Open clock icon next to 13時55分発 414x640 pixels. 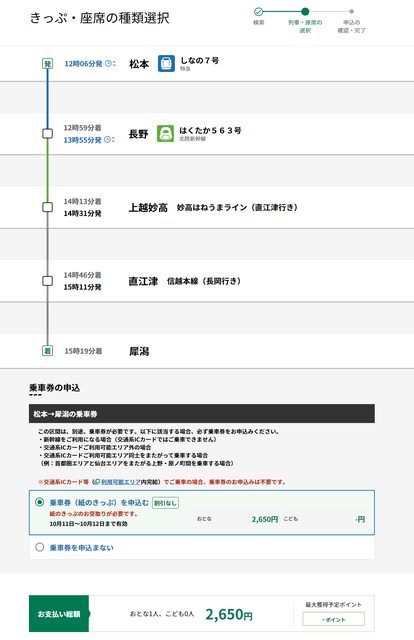pyautogui.click(x=109, y=140)
